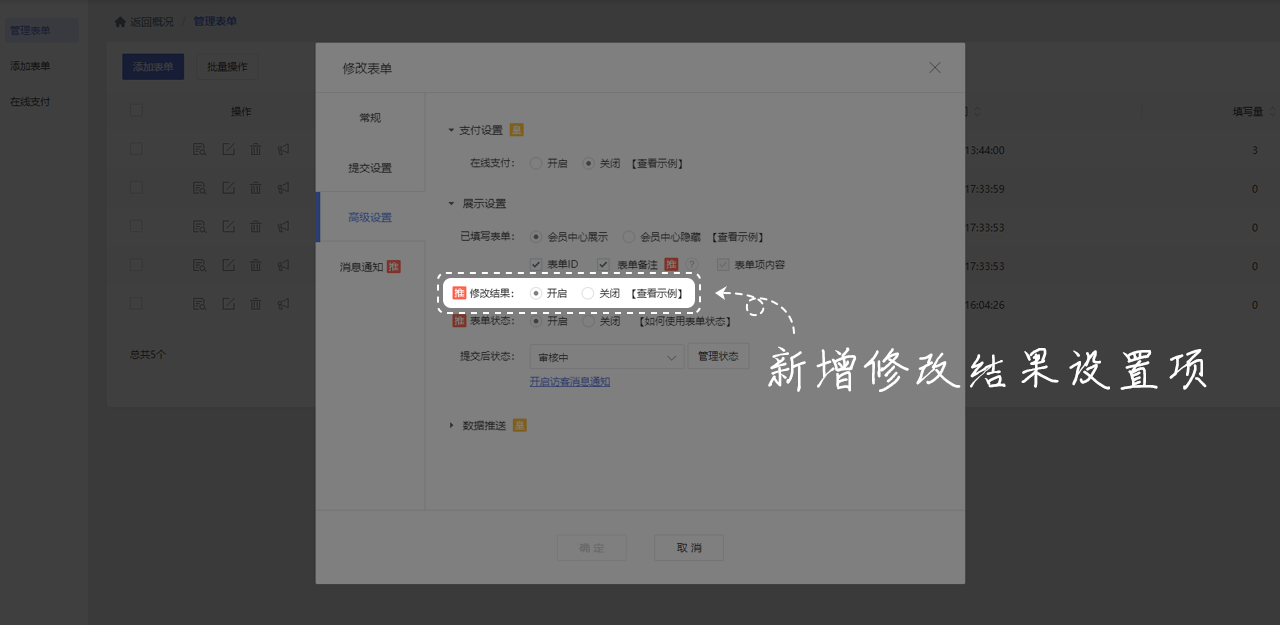The width and height of the screenshot is (1280, 625).
Task: Click the red 推 badge on 消息通知
Action: (x=394, y=266)
